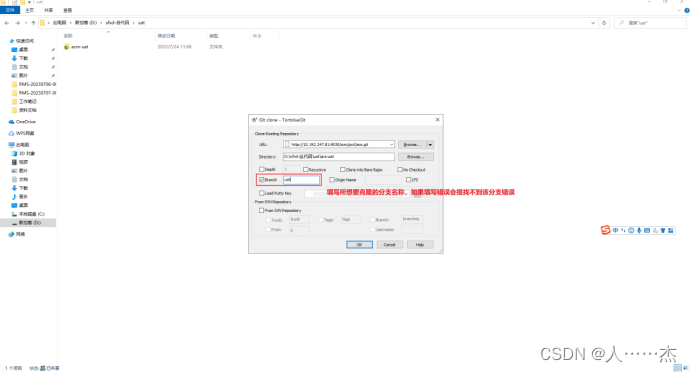This screenshot has width=692, height=372.
Task: Tick From SVN Repository checkbox
Action: tap(262, 210)
